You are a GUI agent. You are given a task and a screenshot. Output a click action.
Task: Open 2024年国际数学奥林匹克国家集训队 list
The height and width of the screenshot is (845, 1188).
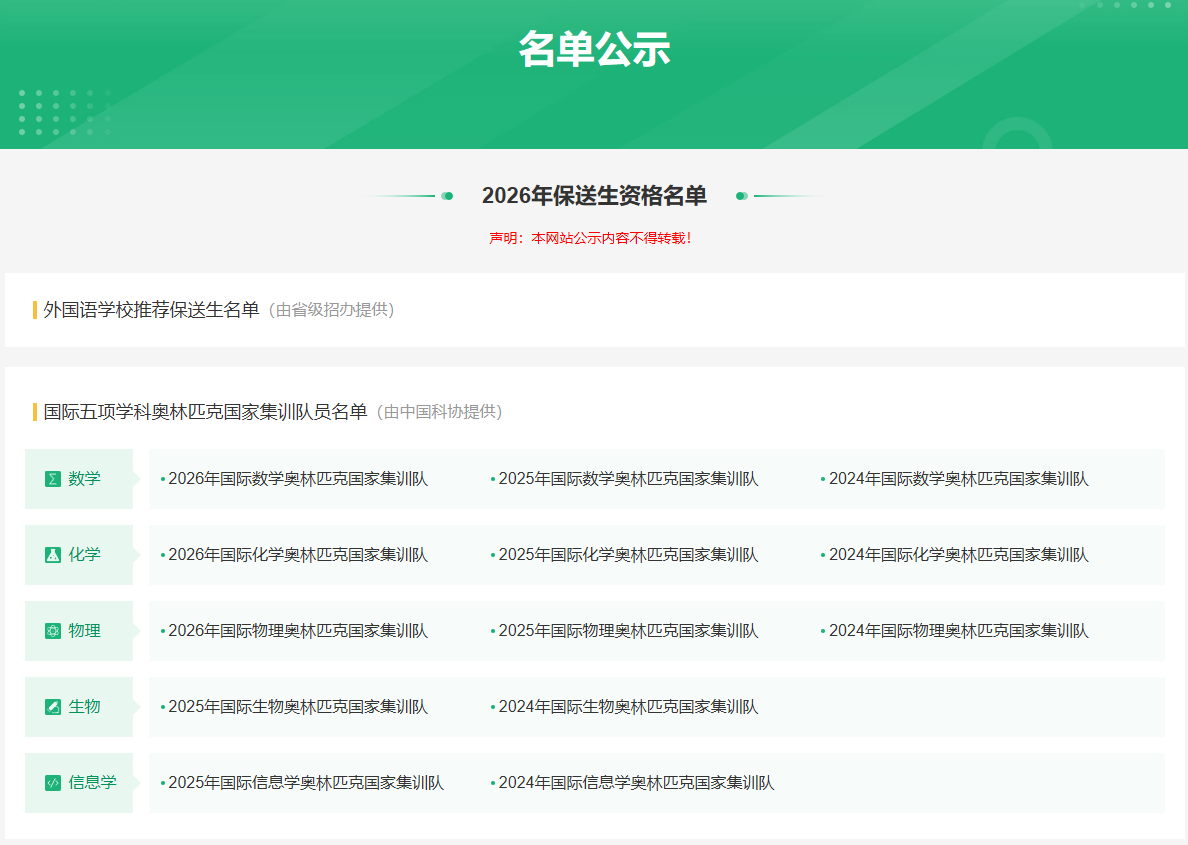tap(958, 479)
